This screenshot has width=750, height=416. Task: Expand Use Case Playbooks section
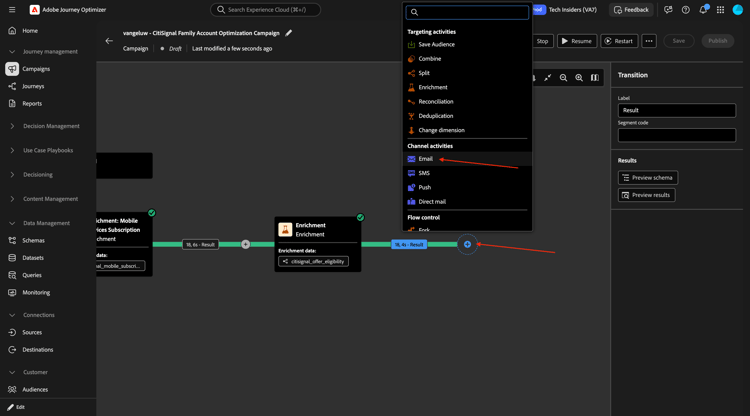coord(12,150)
